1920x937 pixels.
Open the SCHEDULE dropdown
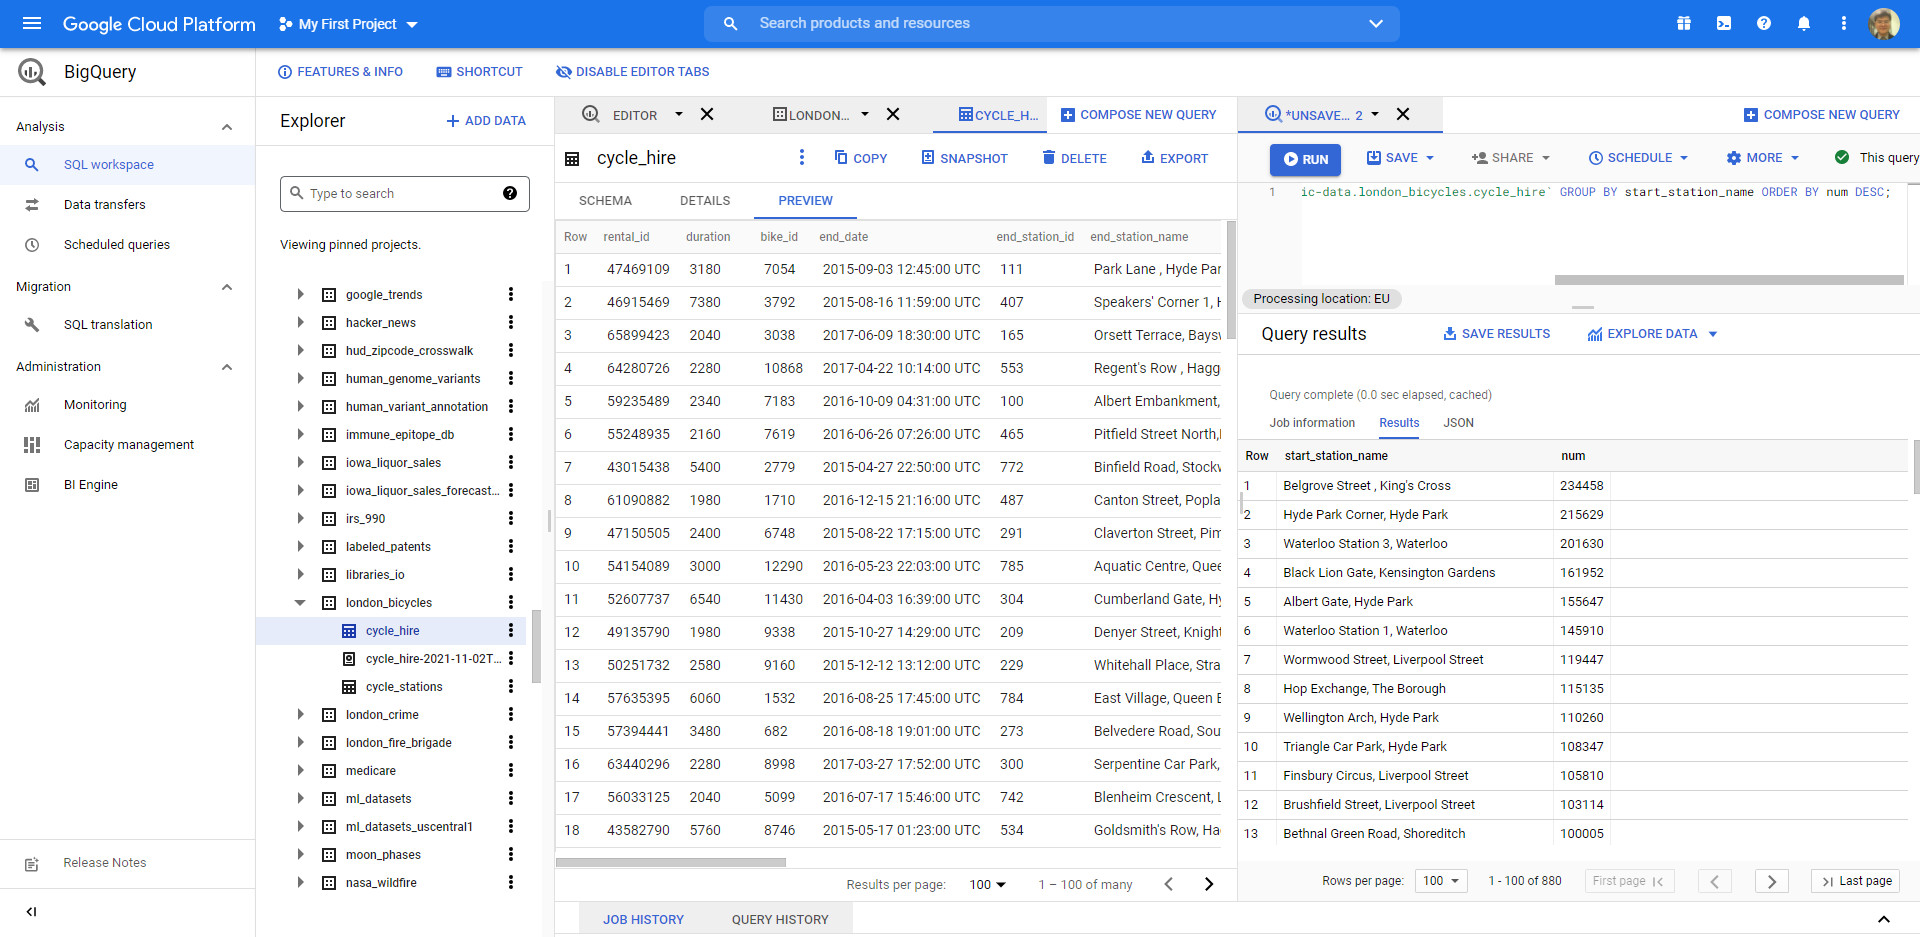pyautogui.click(x=1638, y=158)
